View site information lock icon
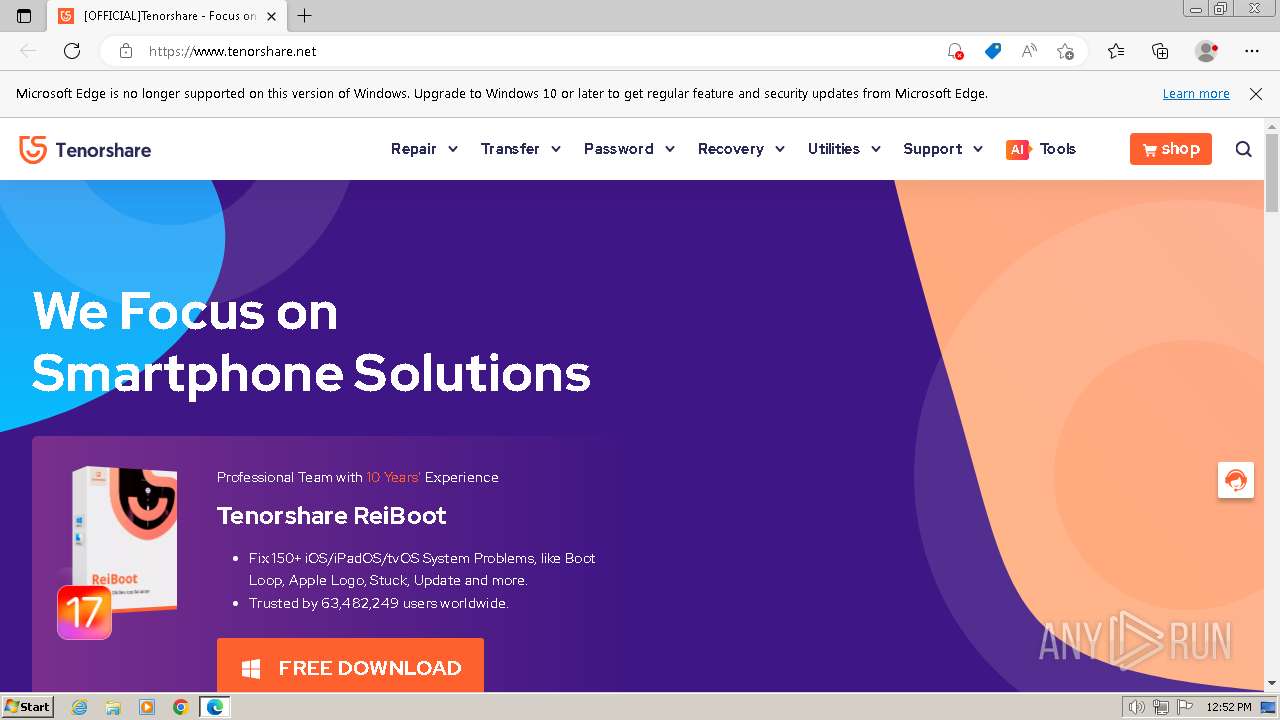Viewport: 1280px width, 720px height. click(x=125, y=51)
